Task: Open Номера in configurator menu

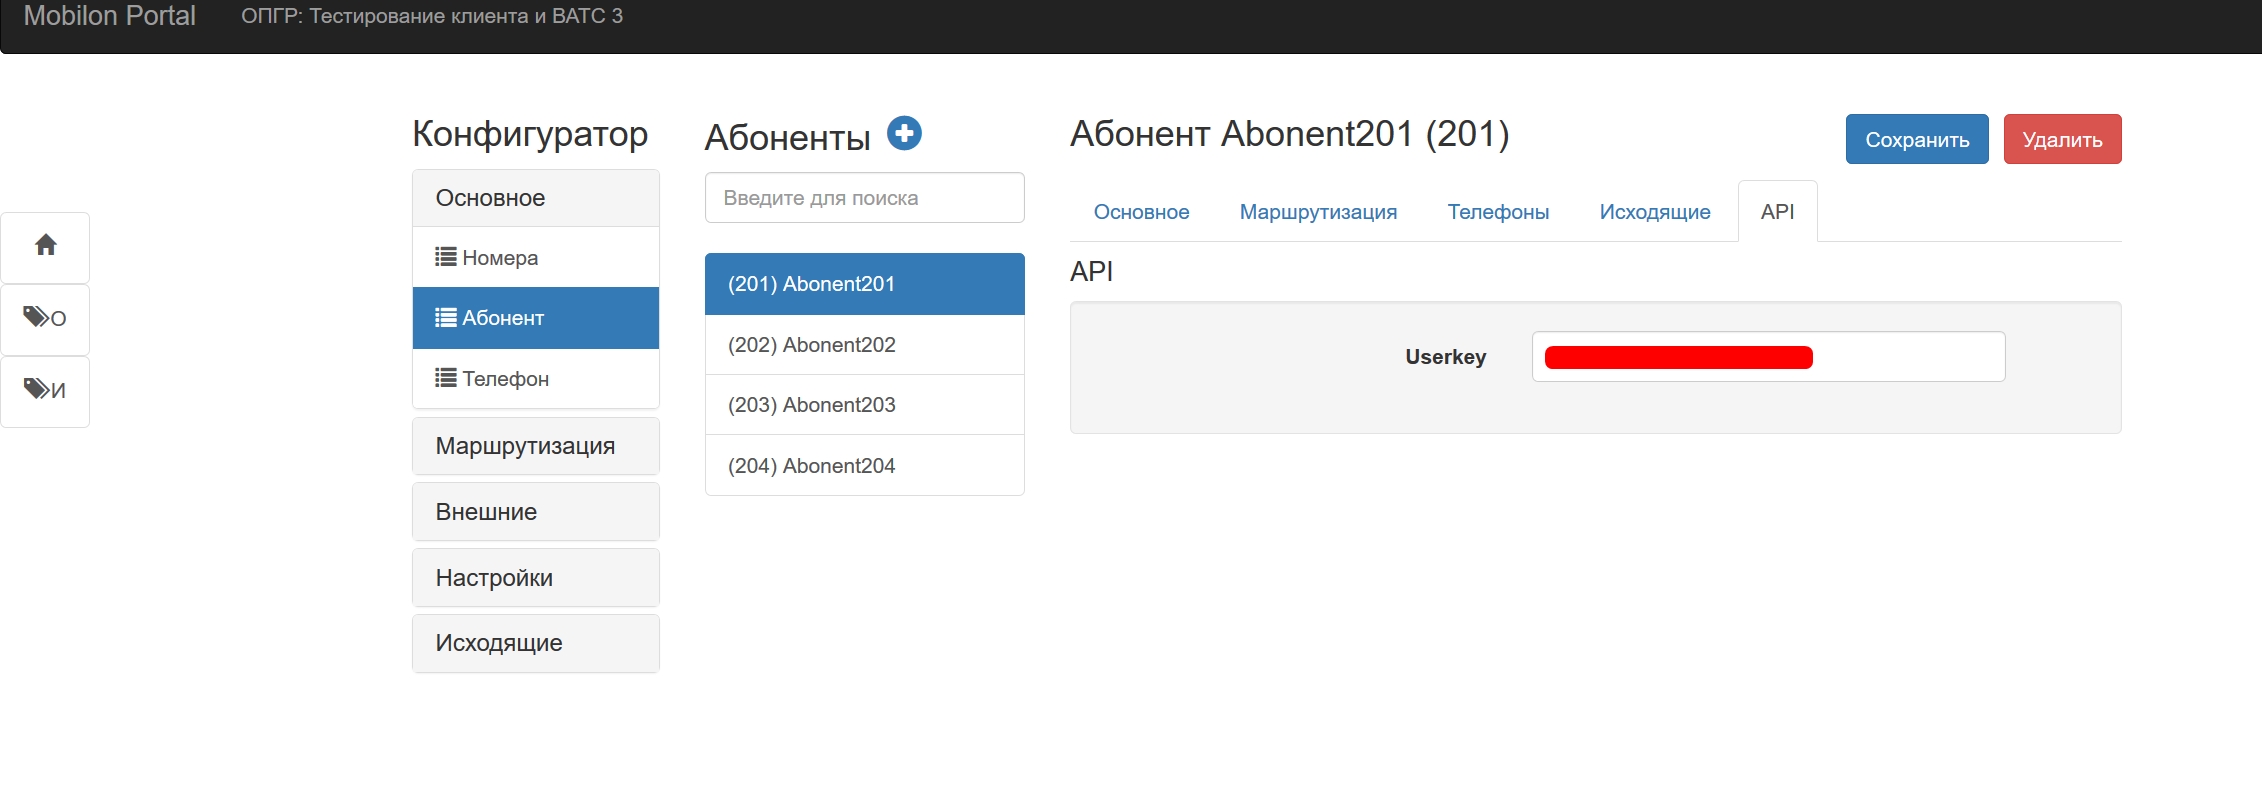Action: tap(536, 258)
